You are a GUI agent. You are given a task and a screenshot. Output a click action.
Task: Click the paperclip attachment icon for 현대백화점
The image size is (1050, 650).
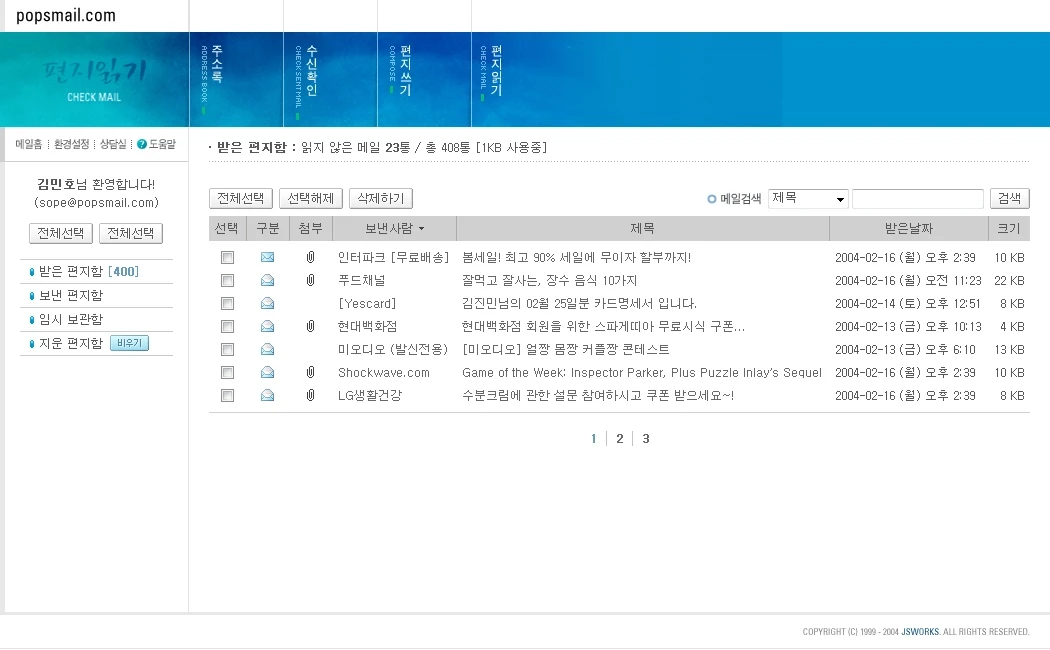310,326
